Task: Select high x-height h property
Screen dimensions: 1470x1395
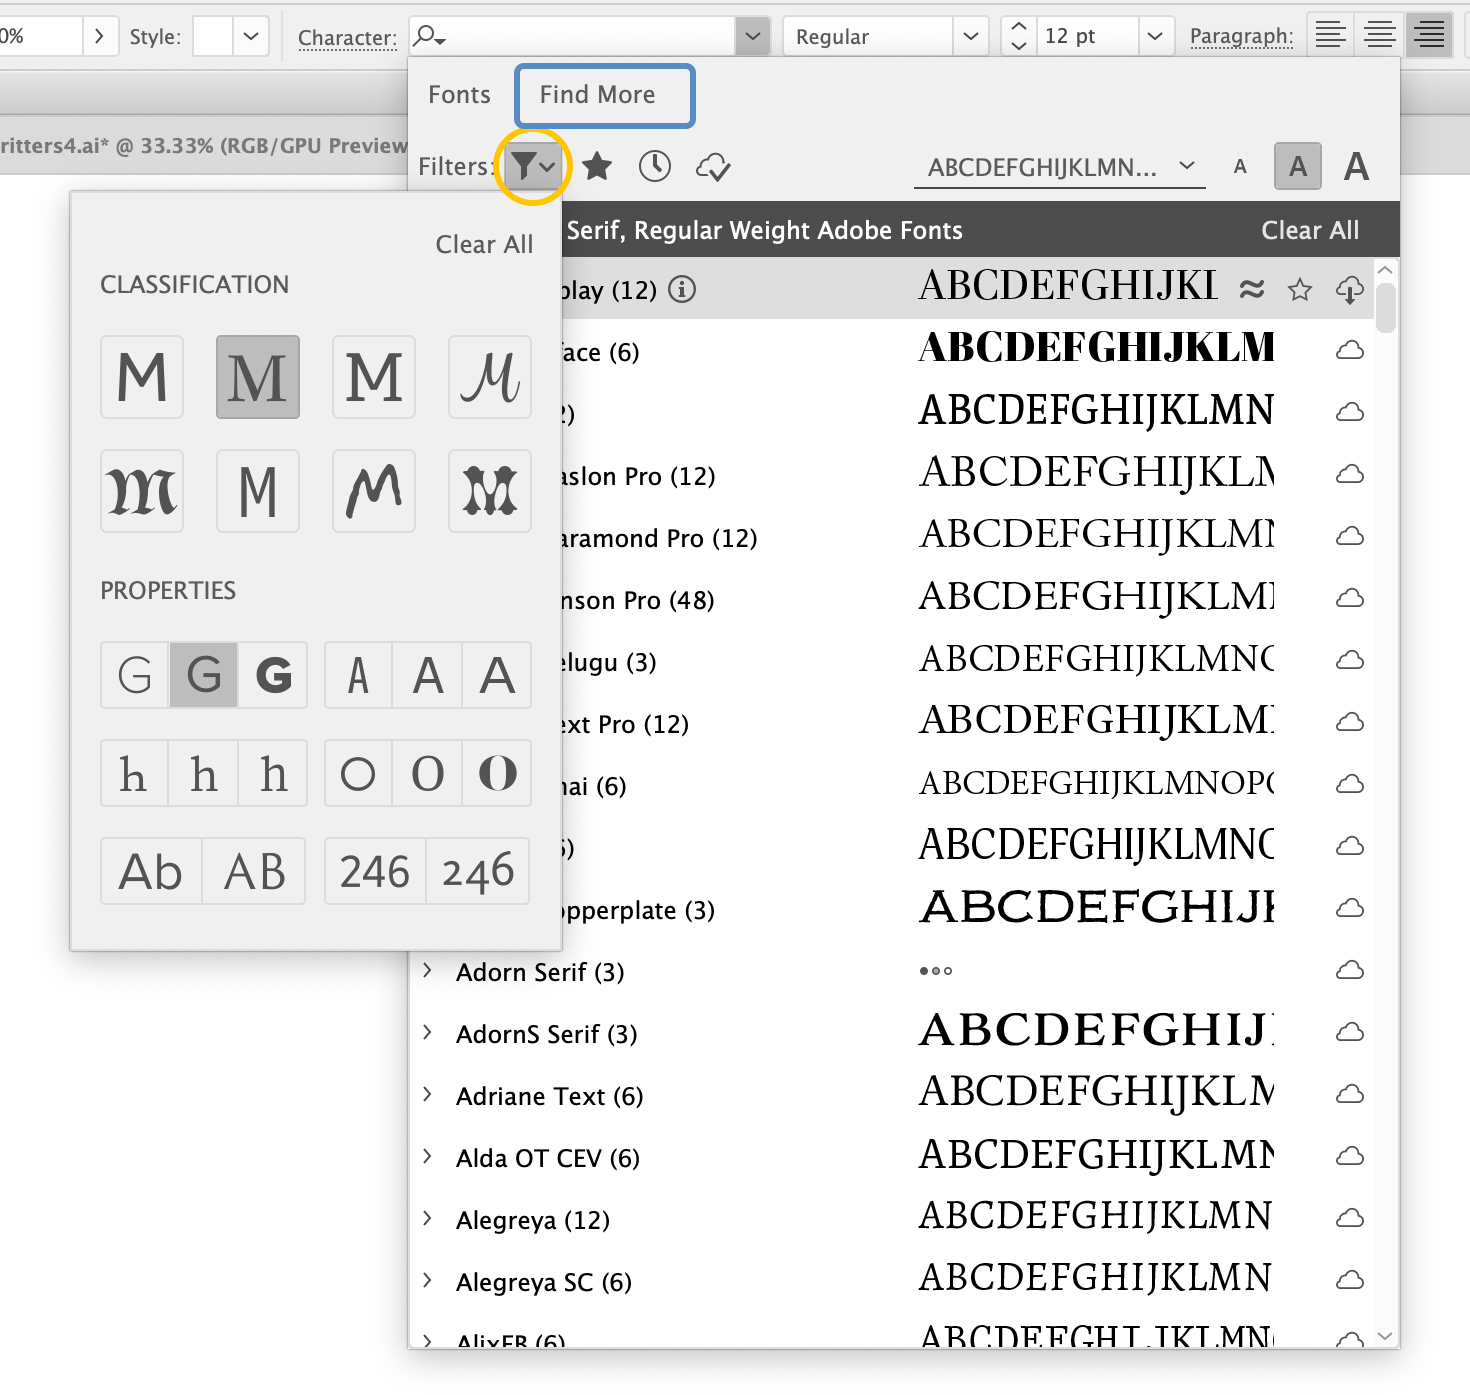Action: (273, 773)
